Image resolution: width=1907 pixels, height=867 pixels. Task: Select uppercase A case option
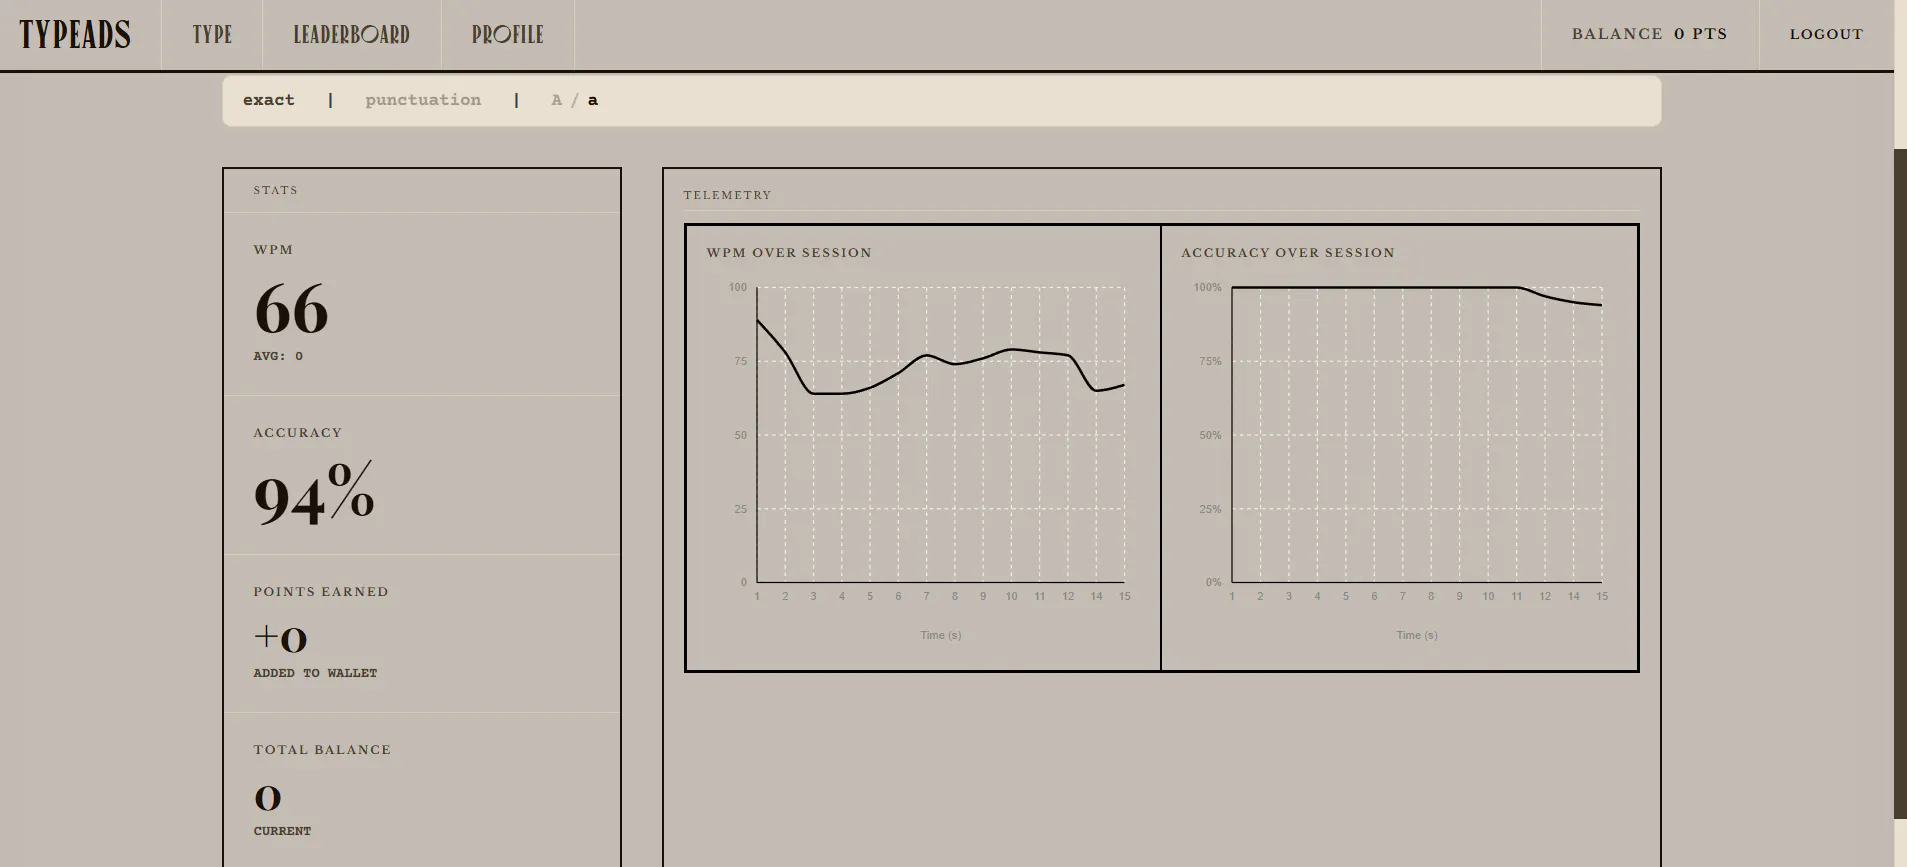tap(557, 100)
